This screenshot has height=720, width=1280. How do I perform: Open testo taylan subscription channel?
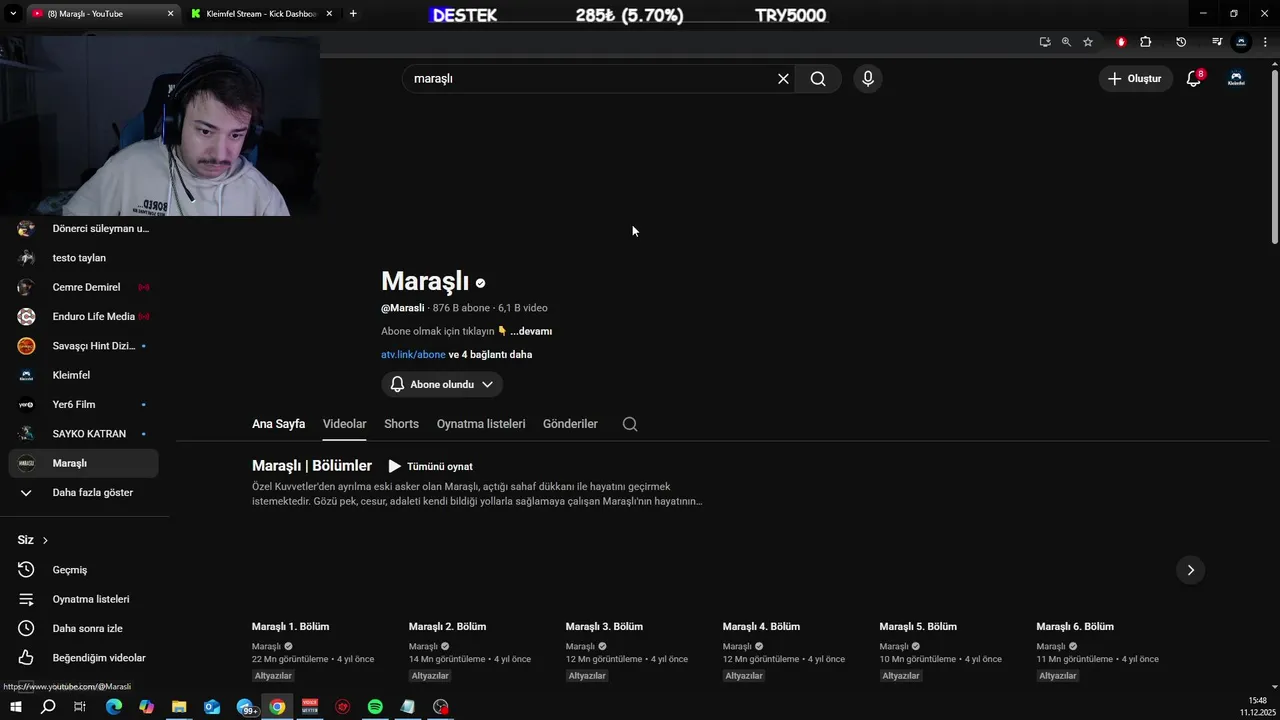(x=84, y=258)
